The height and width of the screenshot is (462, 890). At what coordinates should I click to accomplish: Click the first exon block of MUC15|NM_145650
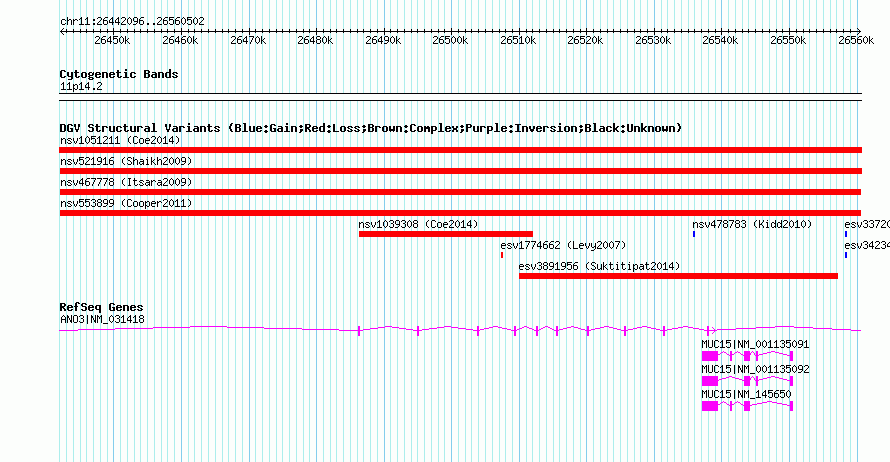click(710, 406)
